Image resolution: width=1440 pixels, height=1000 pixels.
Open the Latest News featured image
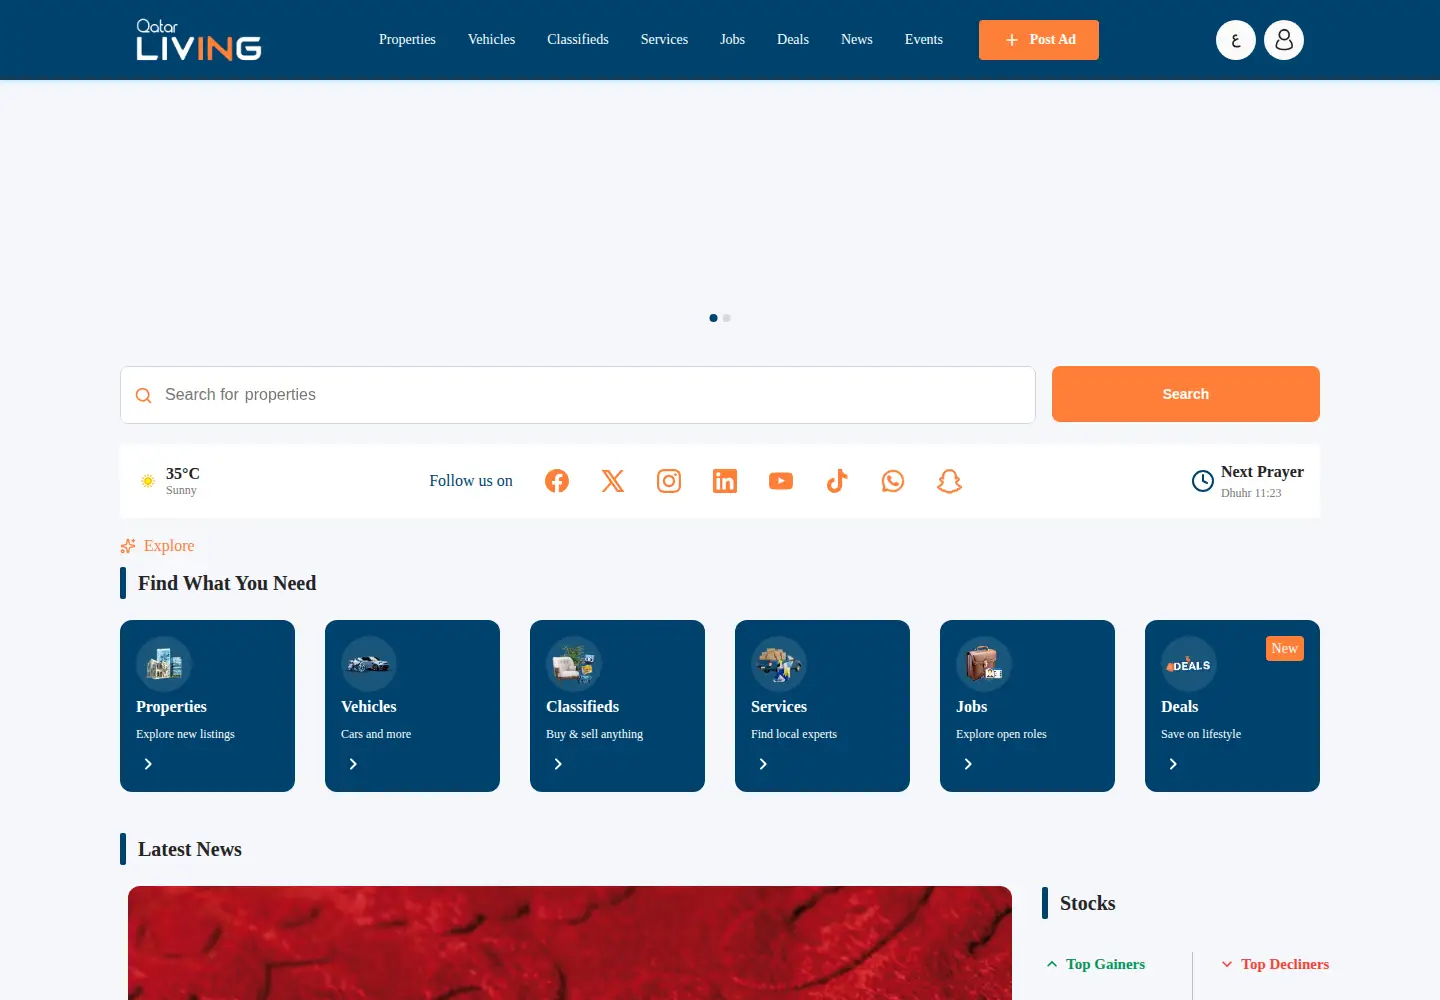(570, 943)
